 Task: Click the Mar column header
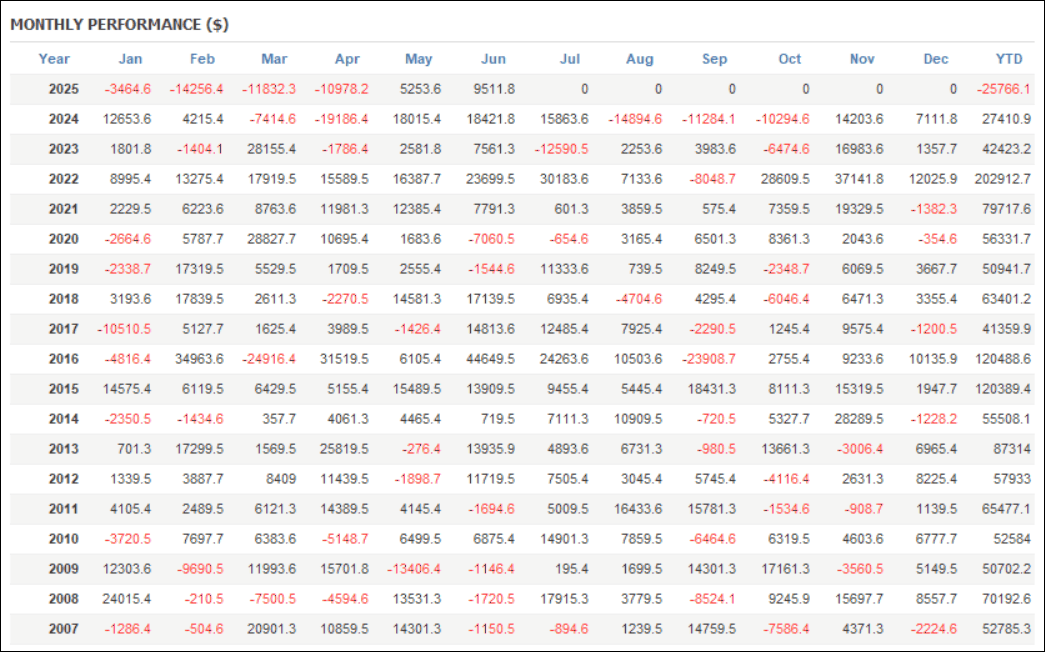pos(274,59)
